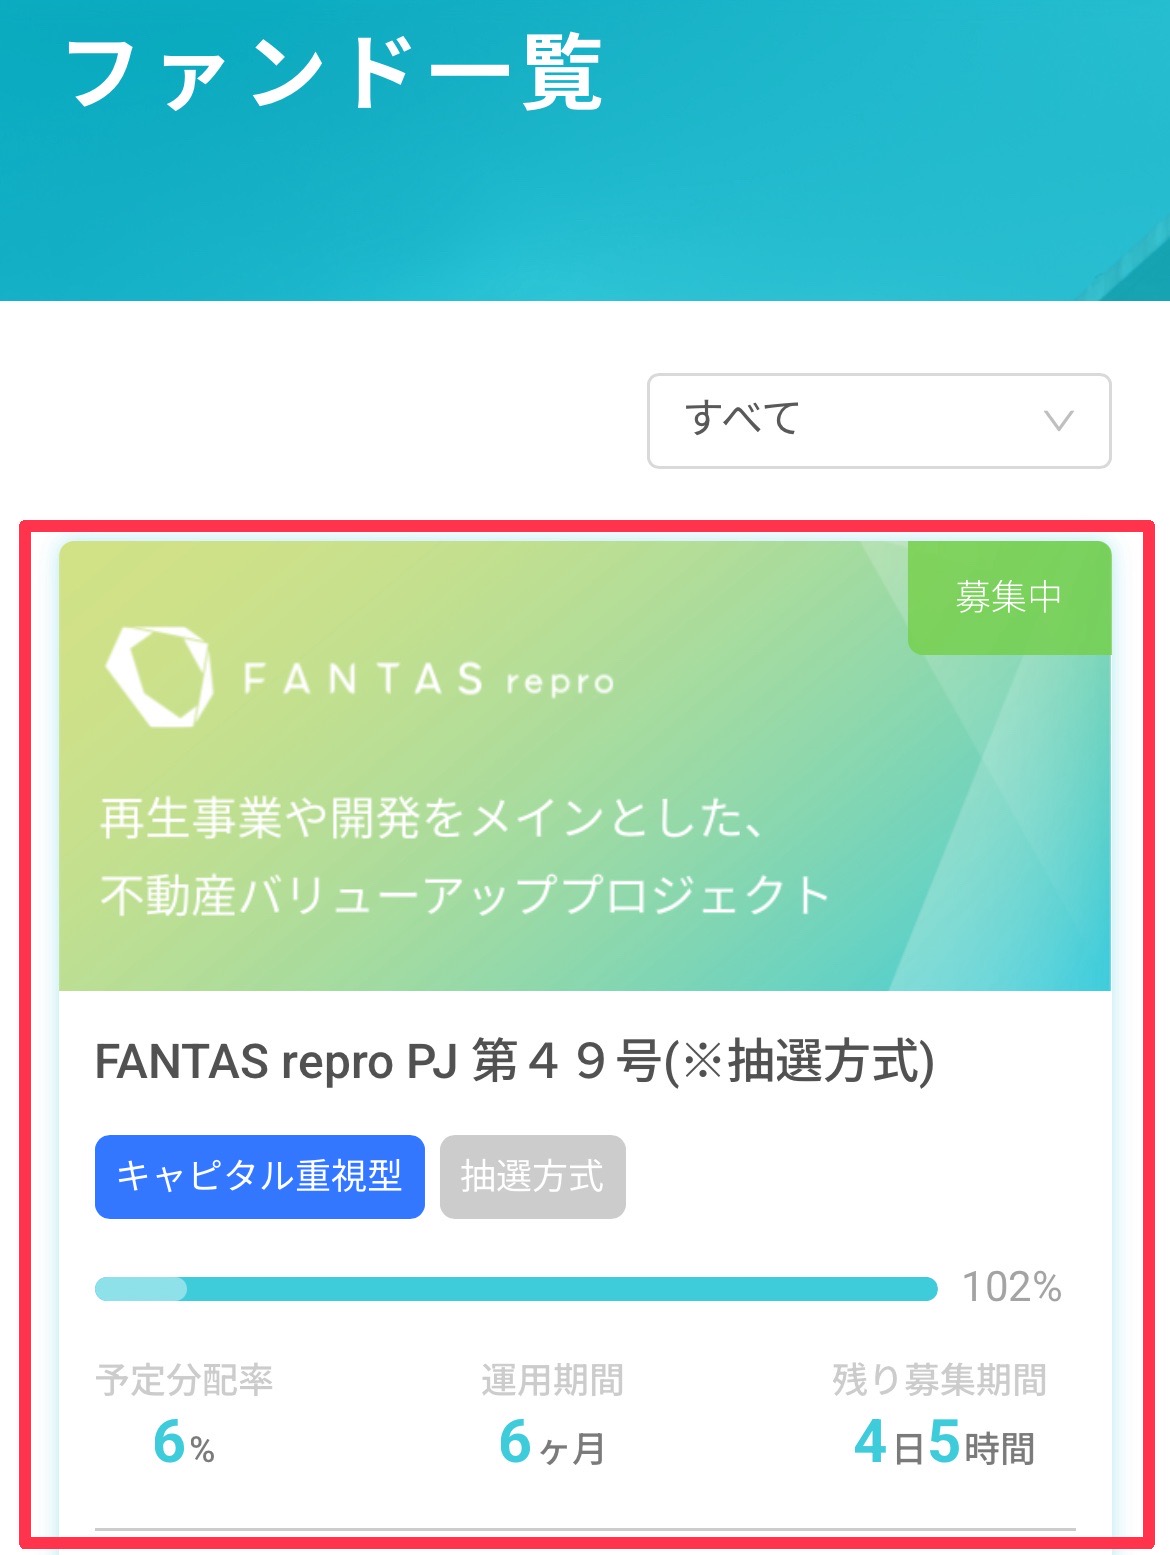This screenshot has width=1170, height=1555.
Task: Click the 再生事業や開発をメインとした banner text
Action: [433, 818]
